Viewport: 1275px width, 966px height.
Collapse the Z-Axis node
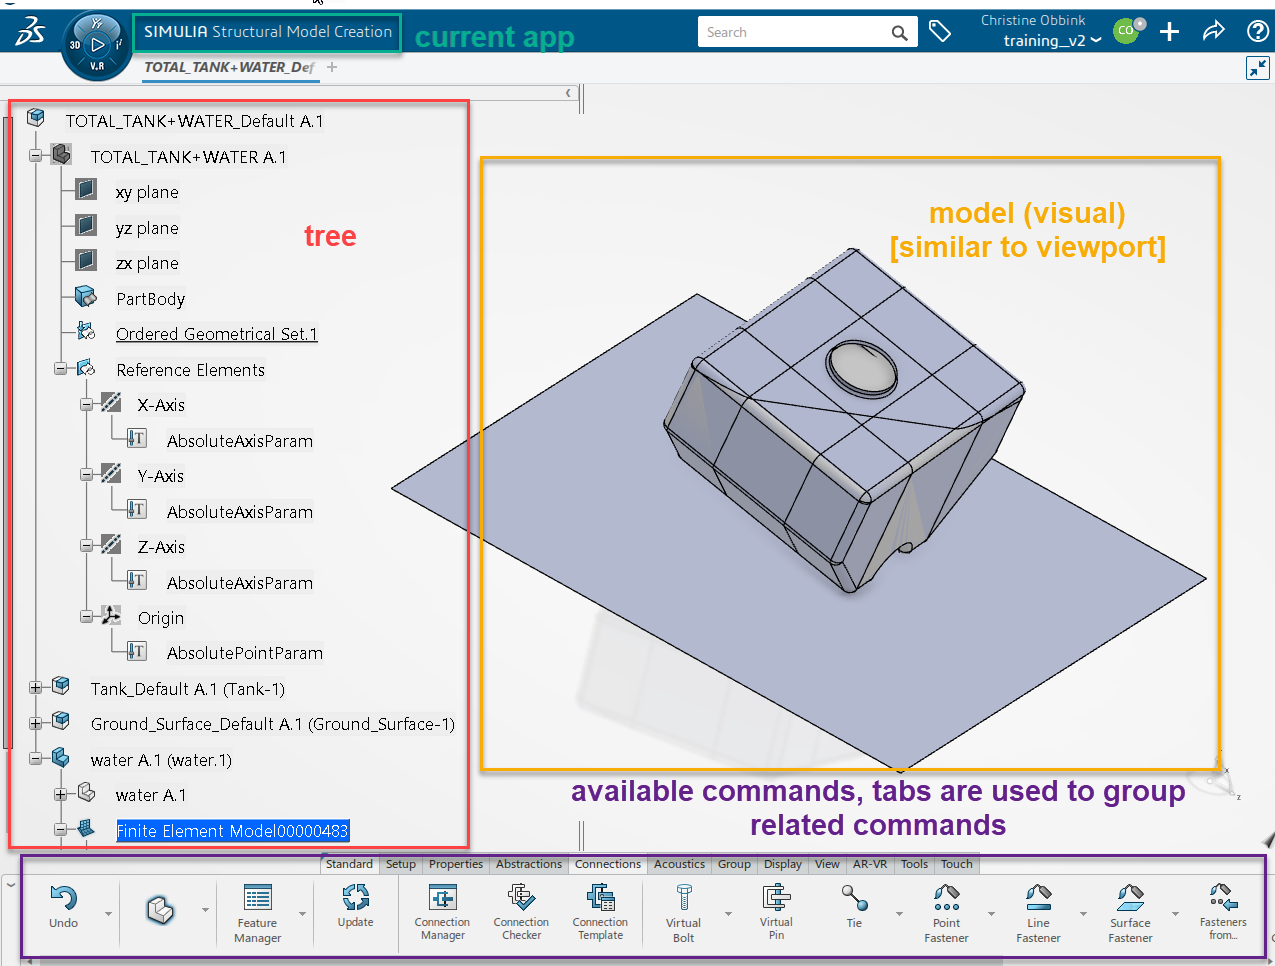tap(87, 547)
